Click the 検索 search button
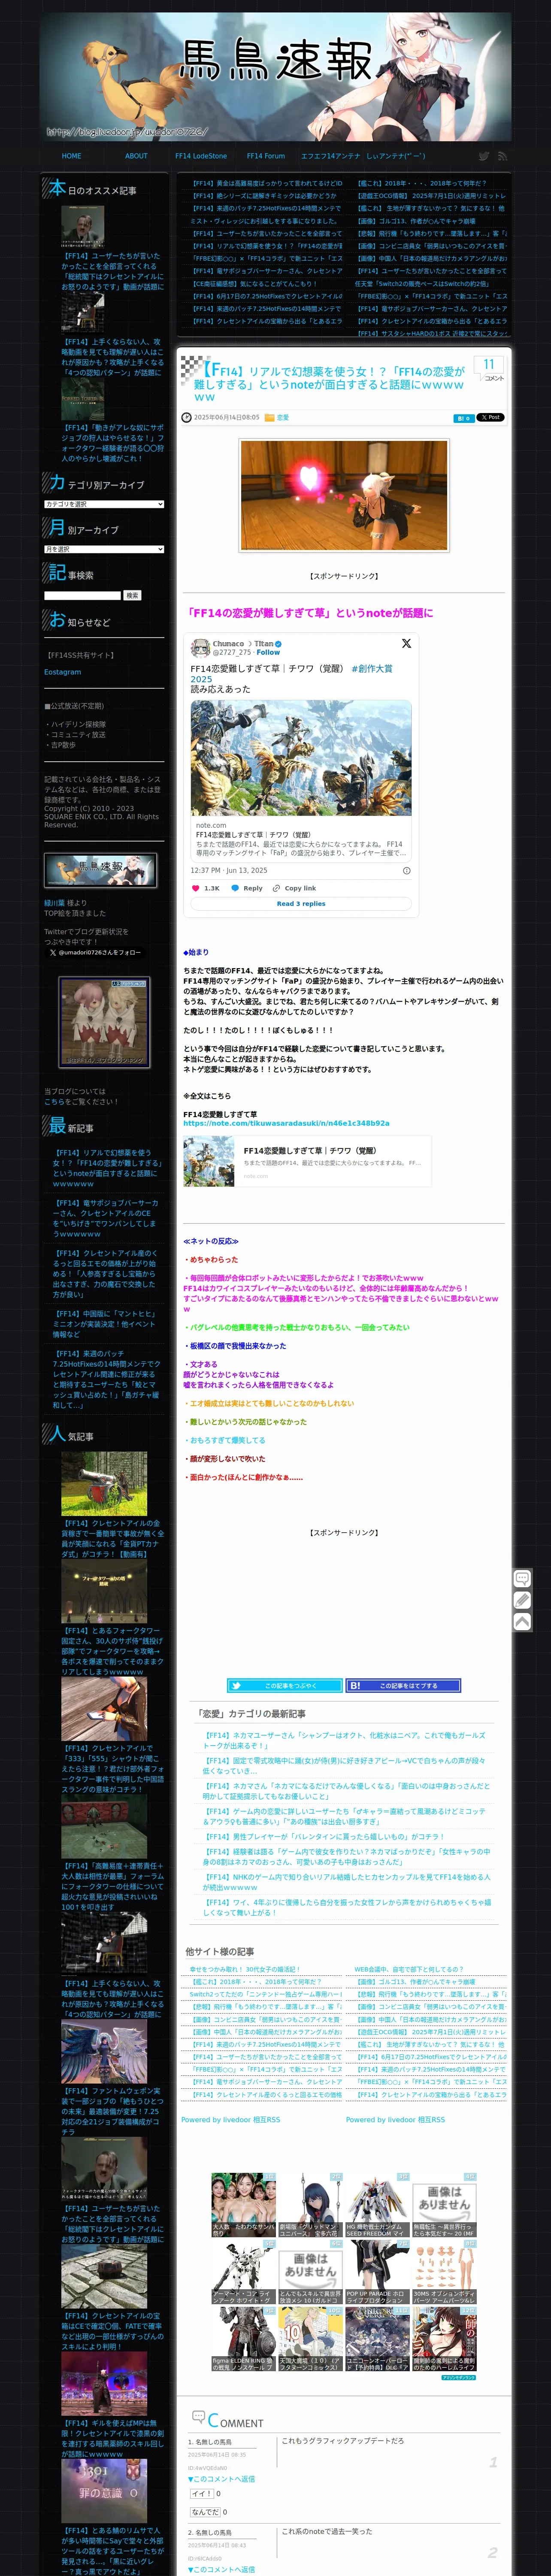The image size is (551, 2576). click(132, 595)
